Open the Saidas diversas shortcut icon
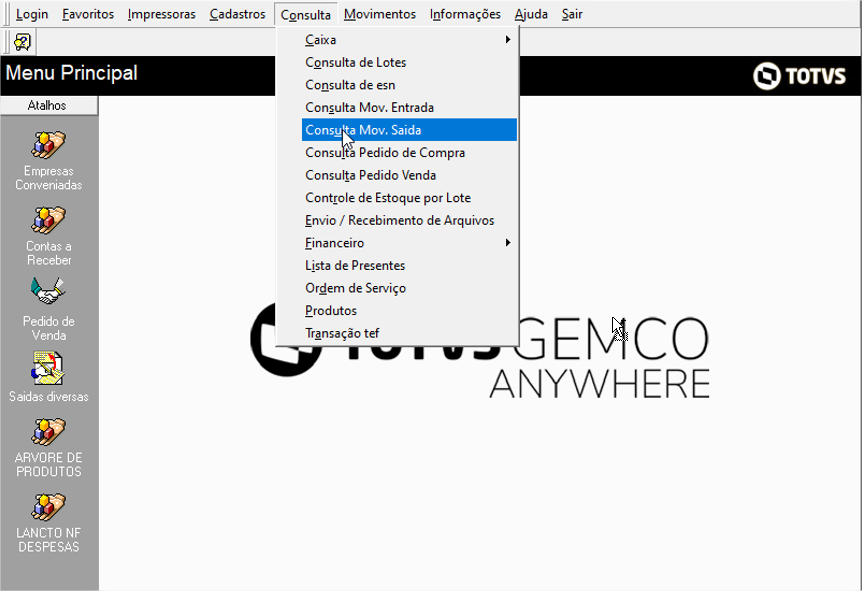 click(x=48, y=368)
